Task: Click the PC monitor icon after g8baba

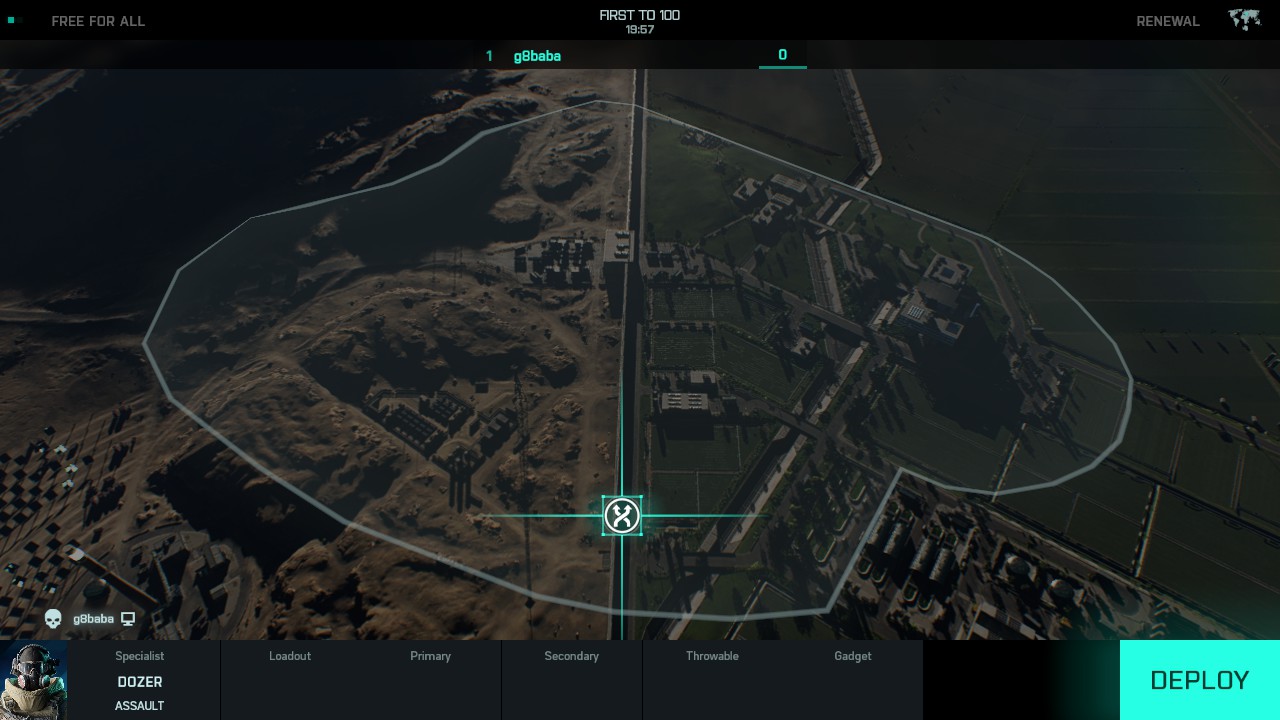Action: (128, 619)
